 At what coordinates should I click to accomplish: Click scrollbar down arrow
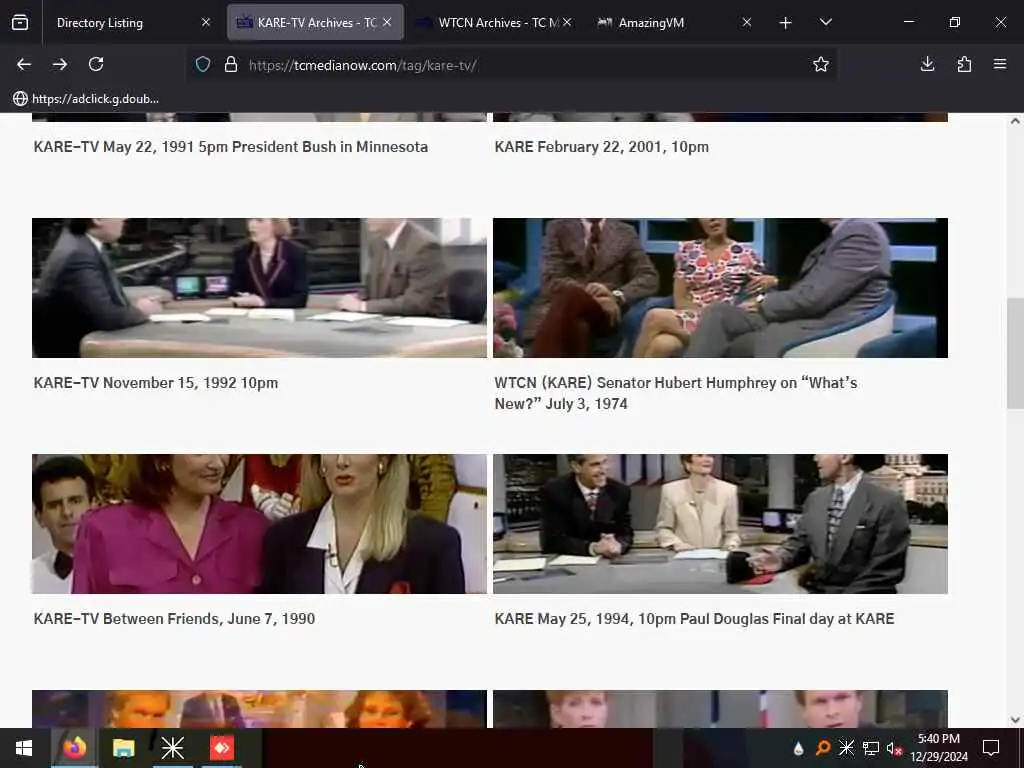coord(1015,720)
